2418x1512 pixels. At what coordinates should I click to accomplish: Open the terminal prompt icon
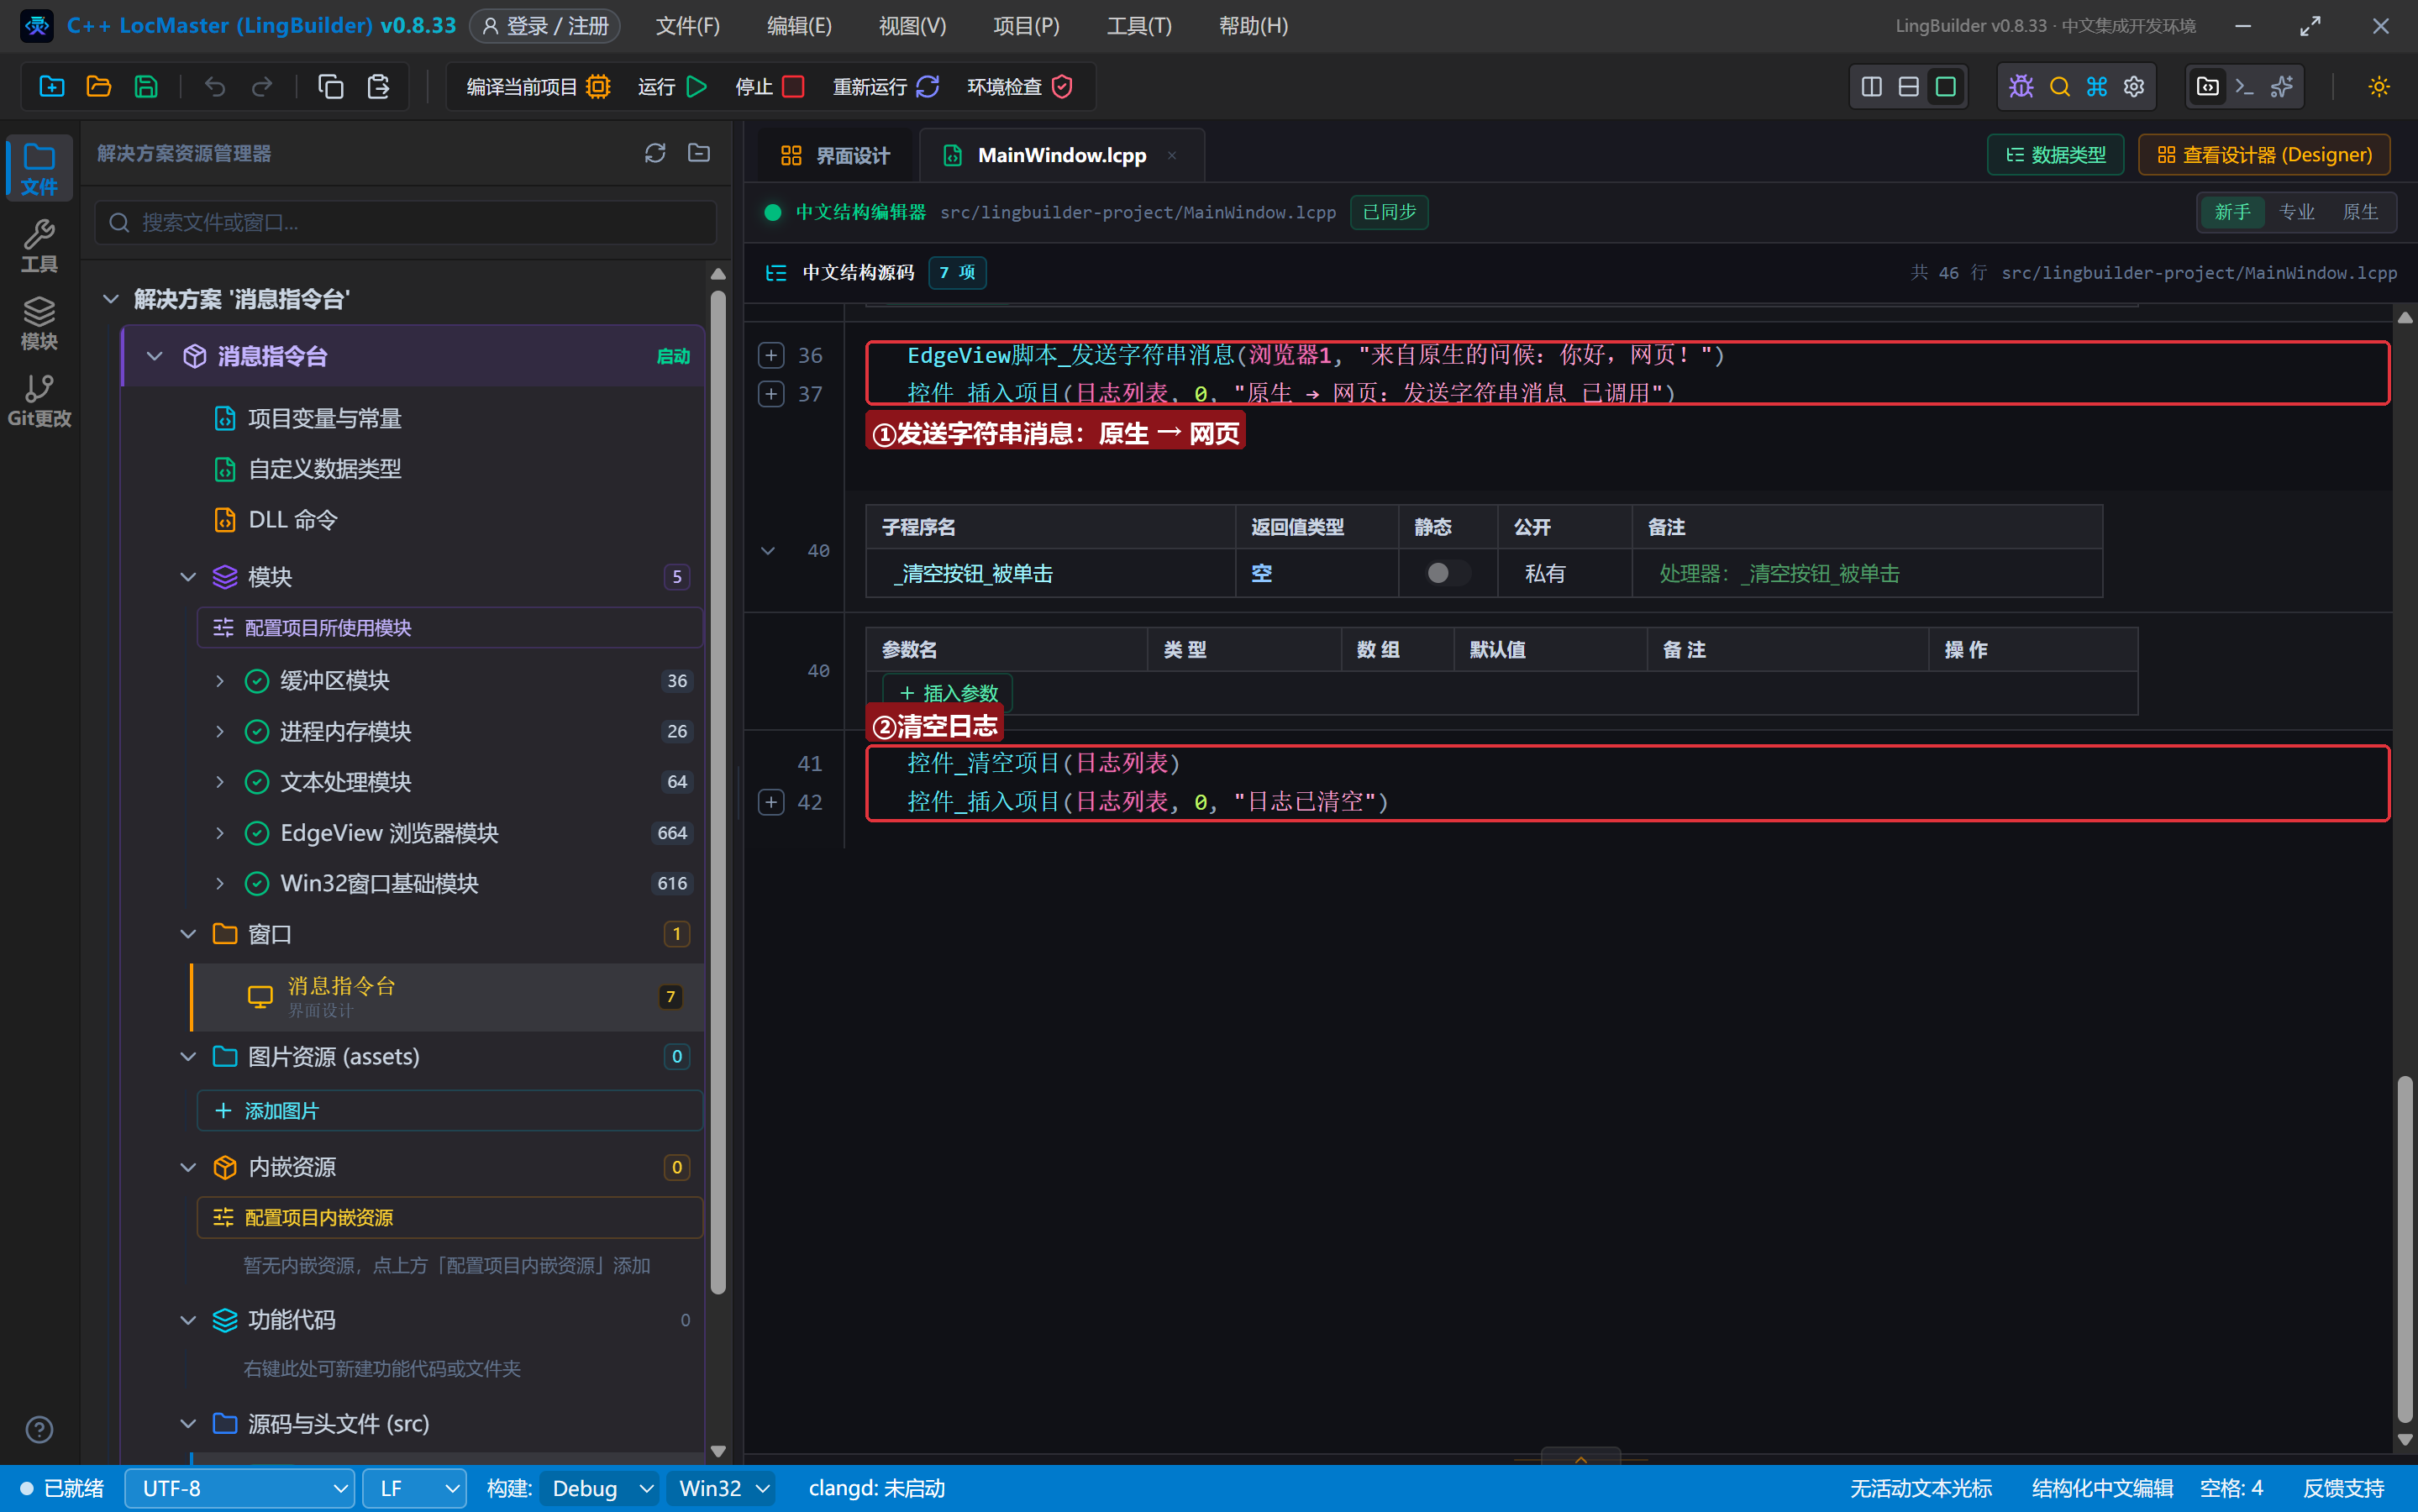[2245, 87]
